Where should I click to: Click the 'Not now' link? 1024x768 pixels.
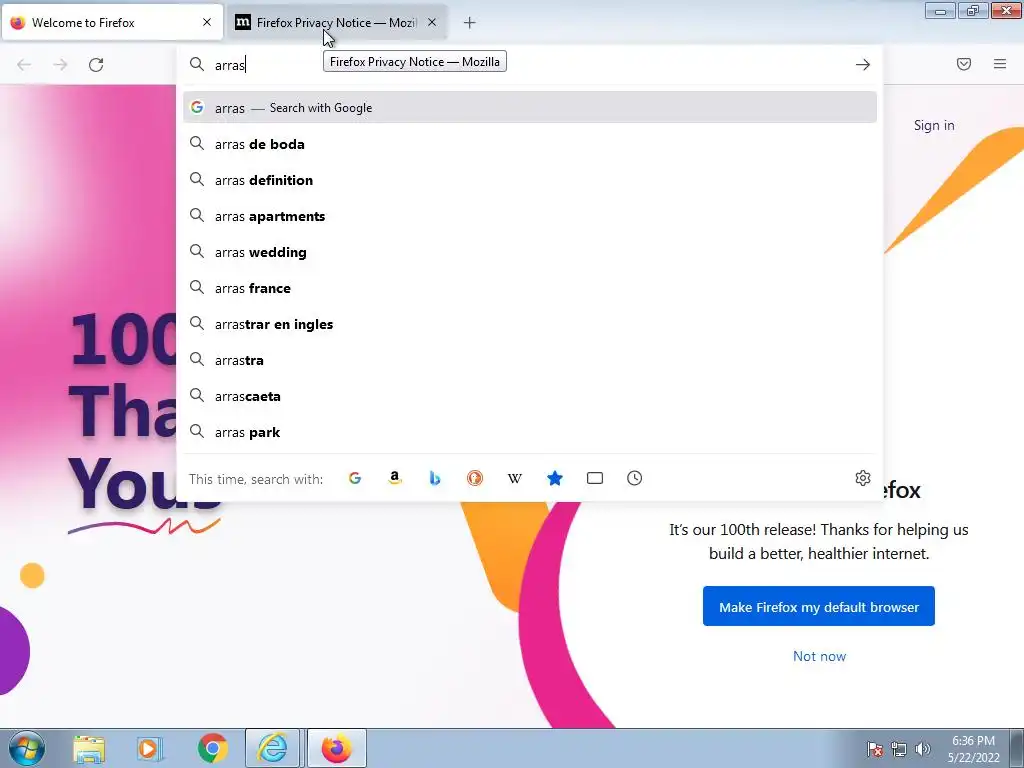click(819, 656)
